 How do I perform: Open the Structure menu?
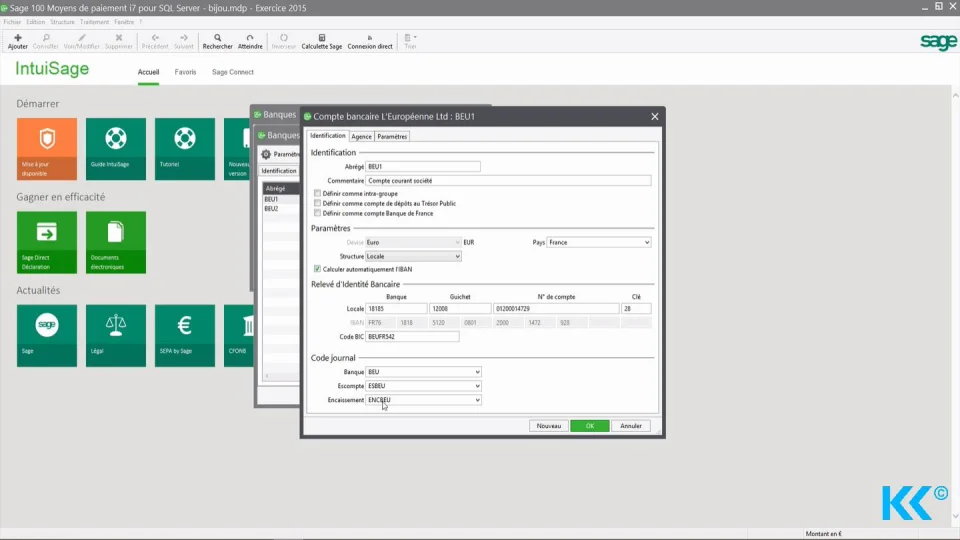coord(62,22)
